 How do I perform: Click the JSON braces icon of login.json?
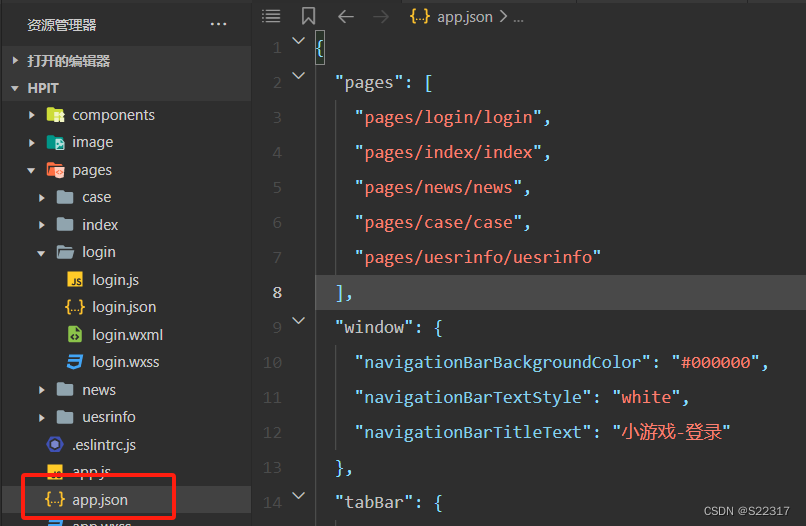(x=75, y=307)
